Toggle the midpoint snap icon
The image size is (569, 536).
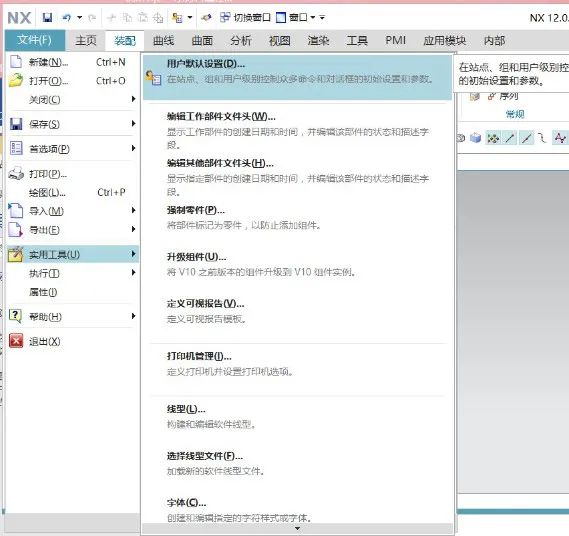527,138
